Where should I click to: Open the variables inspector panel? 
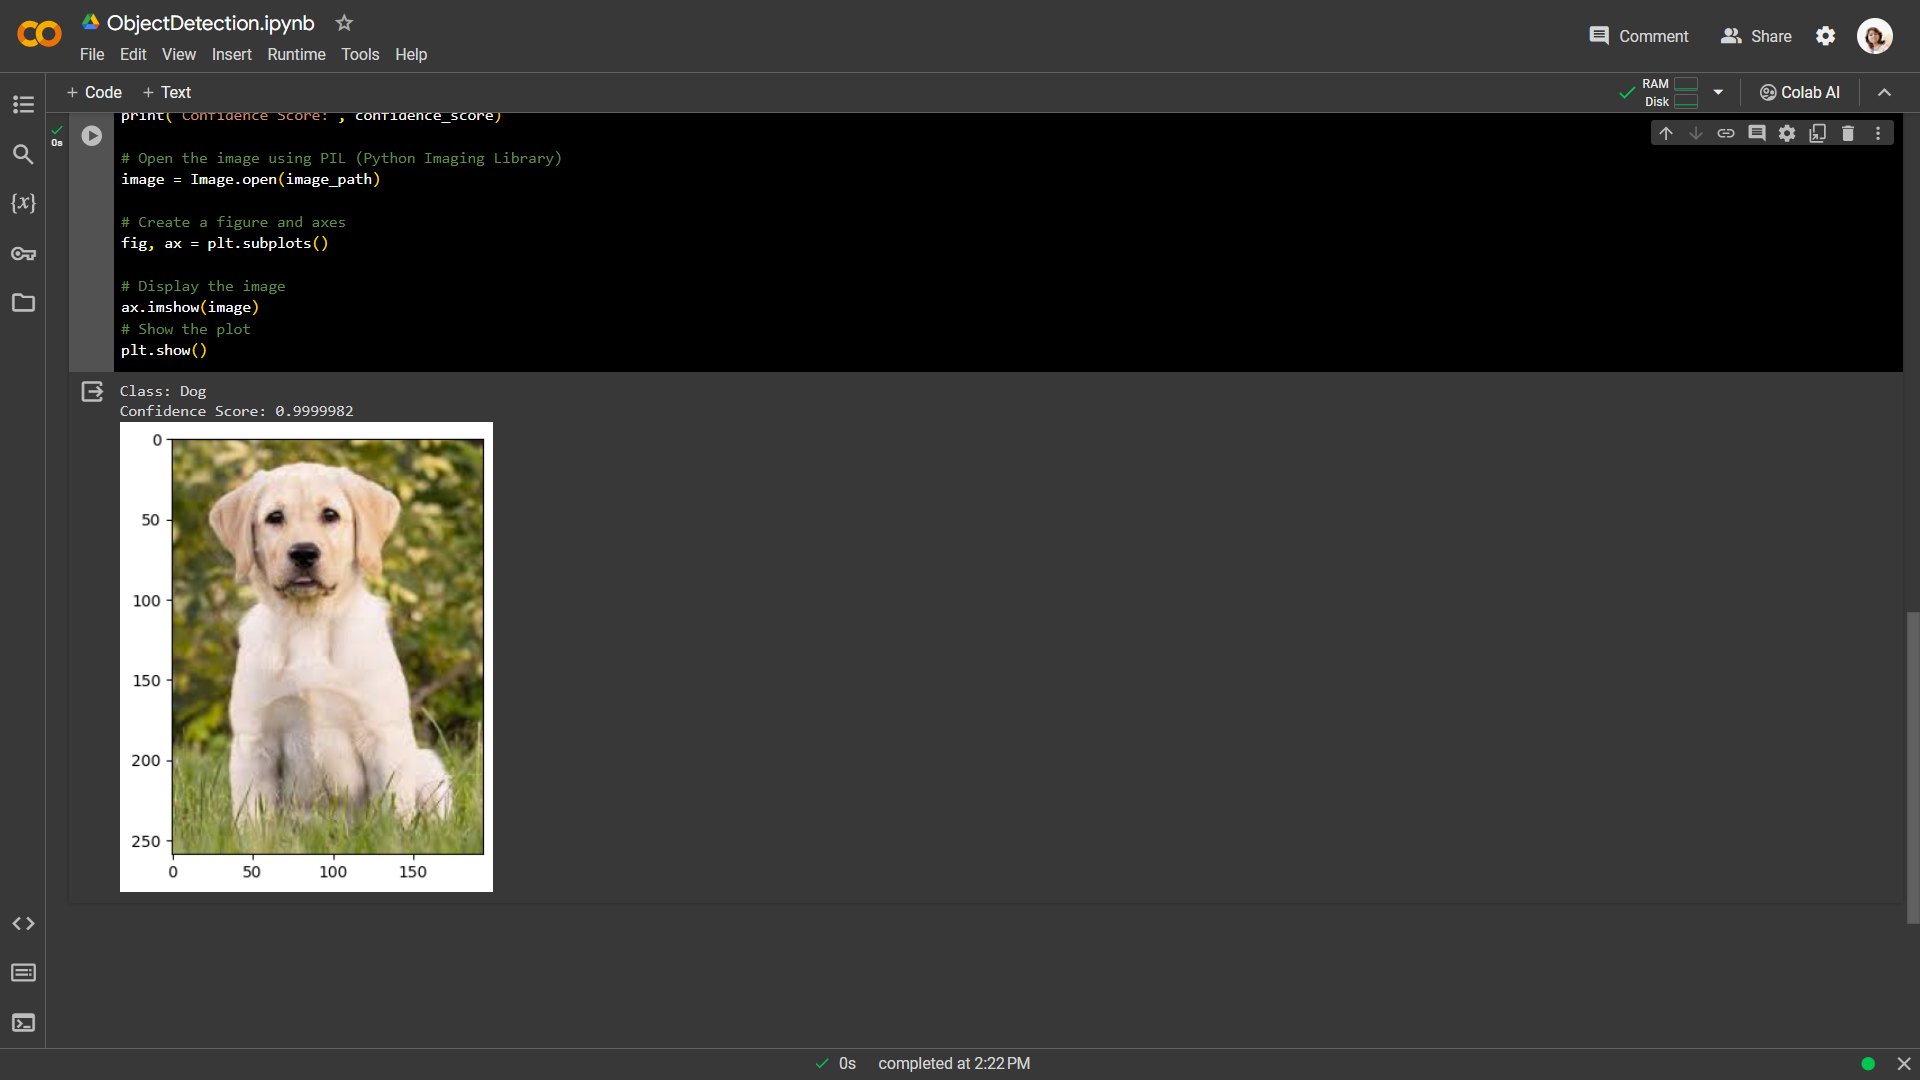(x=23, y=203)
